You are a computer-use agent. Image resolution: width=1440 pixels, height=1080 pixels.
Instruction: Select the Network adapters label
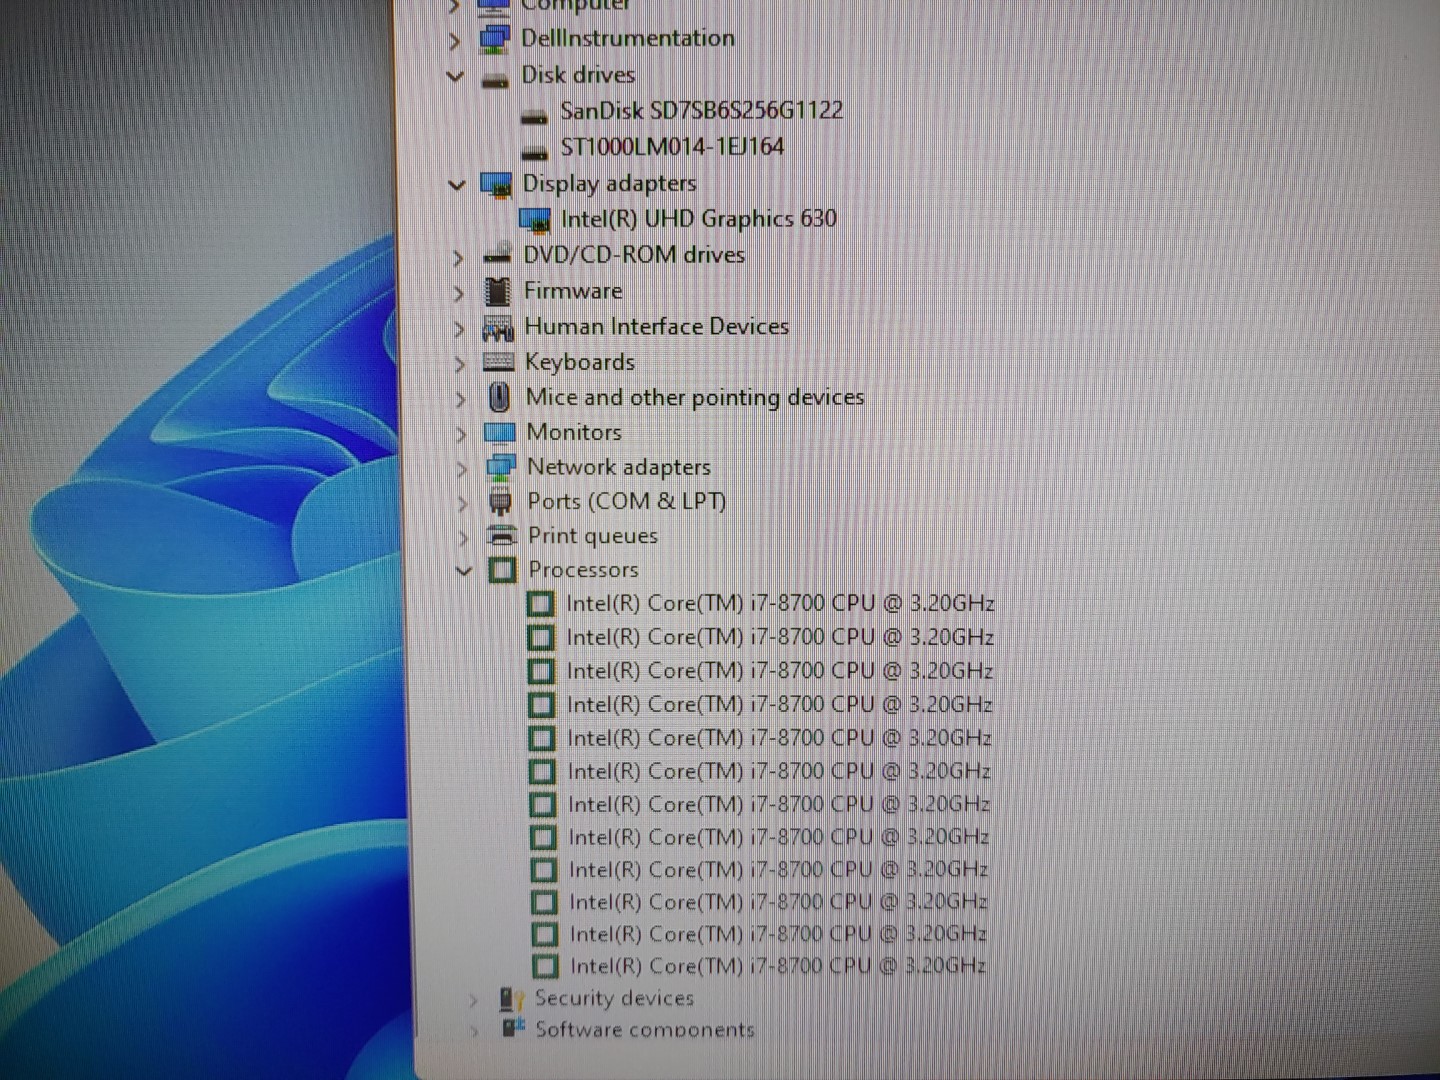(619, 467)
